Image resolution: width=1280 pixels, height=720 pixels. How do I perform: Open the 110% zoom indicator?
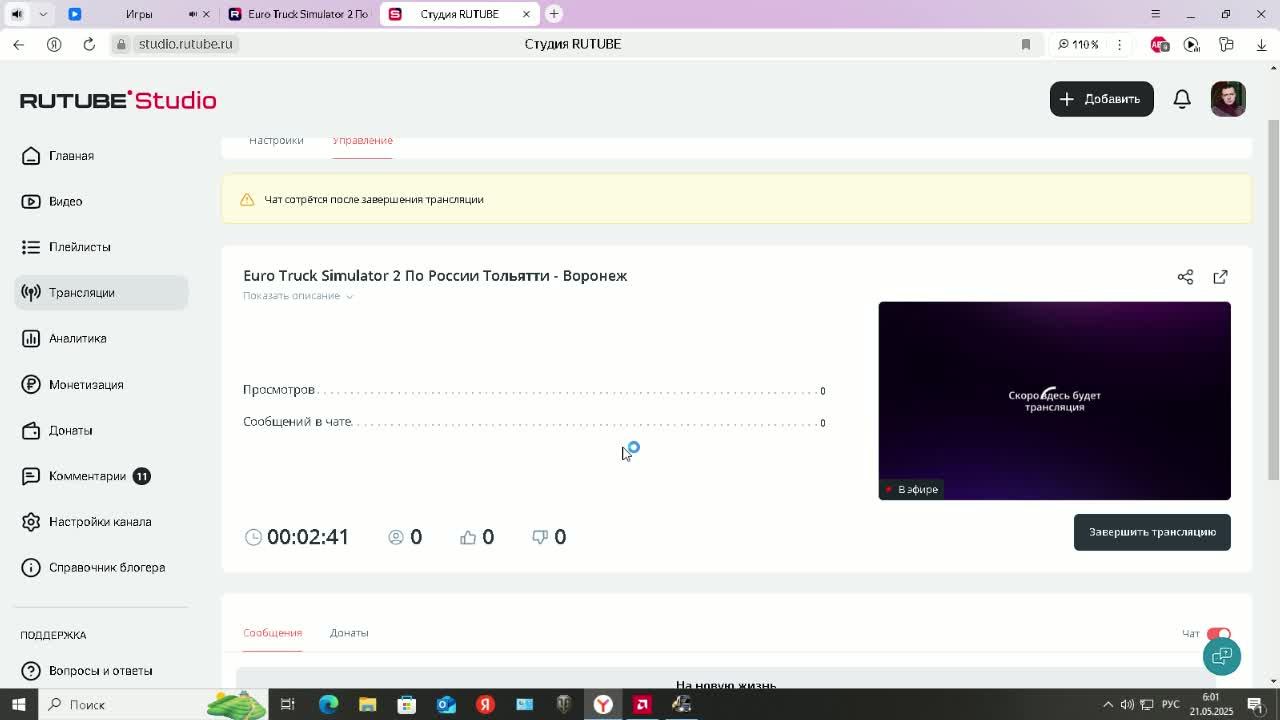(1078, 44)
